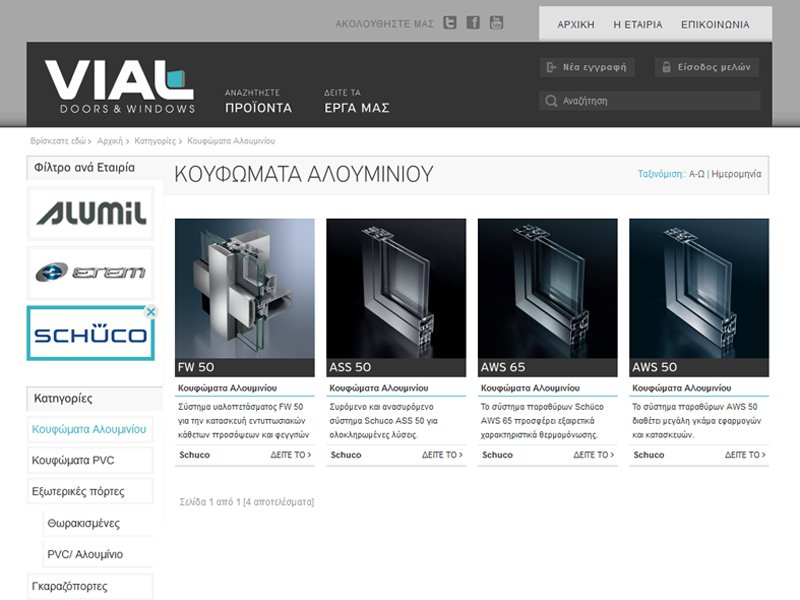The width and height of the screenshot is (800, 600).
Task: Filter products by Alumil logo
Action: [91, 213]
